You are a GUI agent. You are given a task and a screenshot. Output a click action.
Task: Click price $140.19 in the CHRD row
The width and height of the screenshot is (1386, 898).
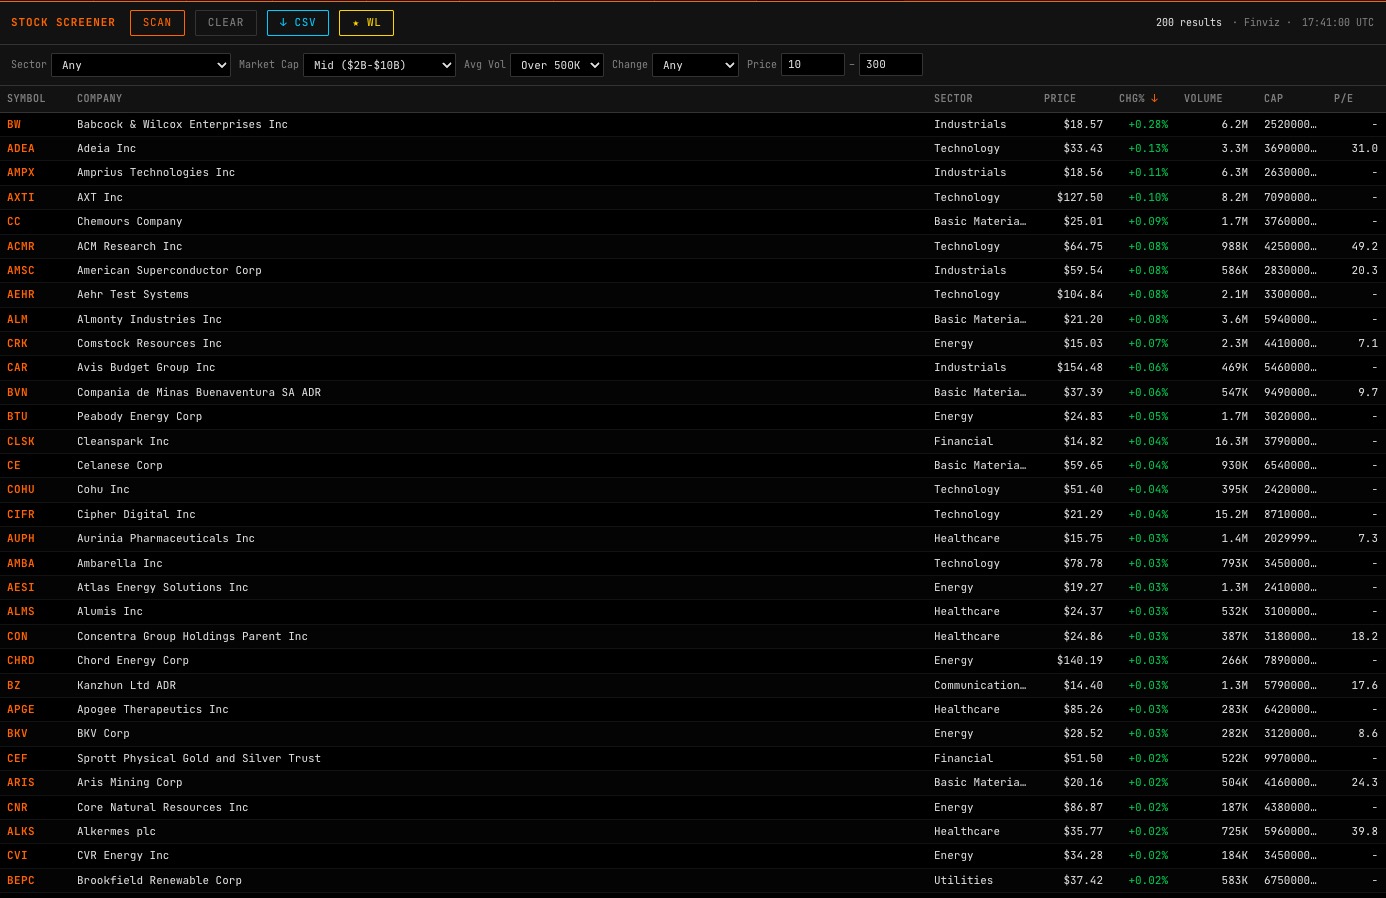(x=1080, y=661)
